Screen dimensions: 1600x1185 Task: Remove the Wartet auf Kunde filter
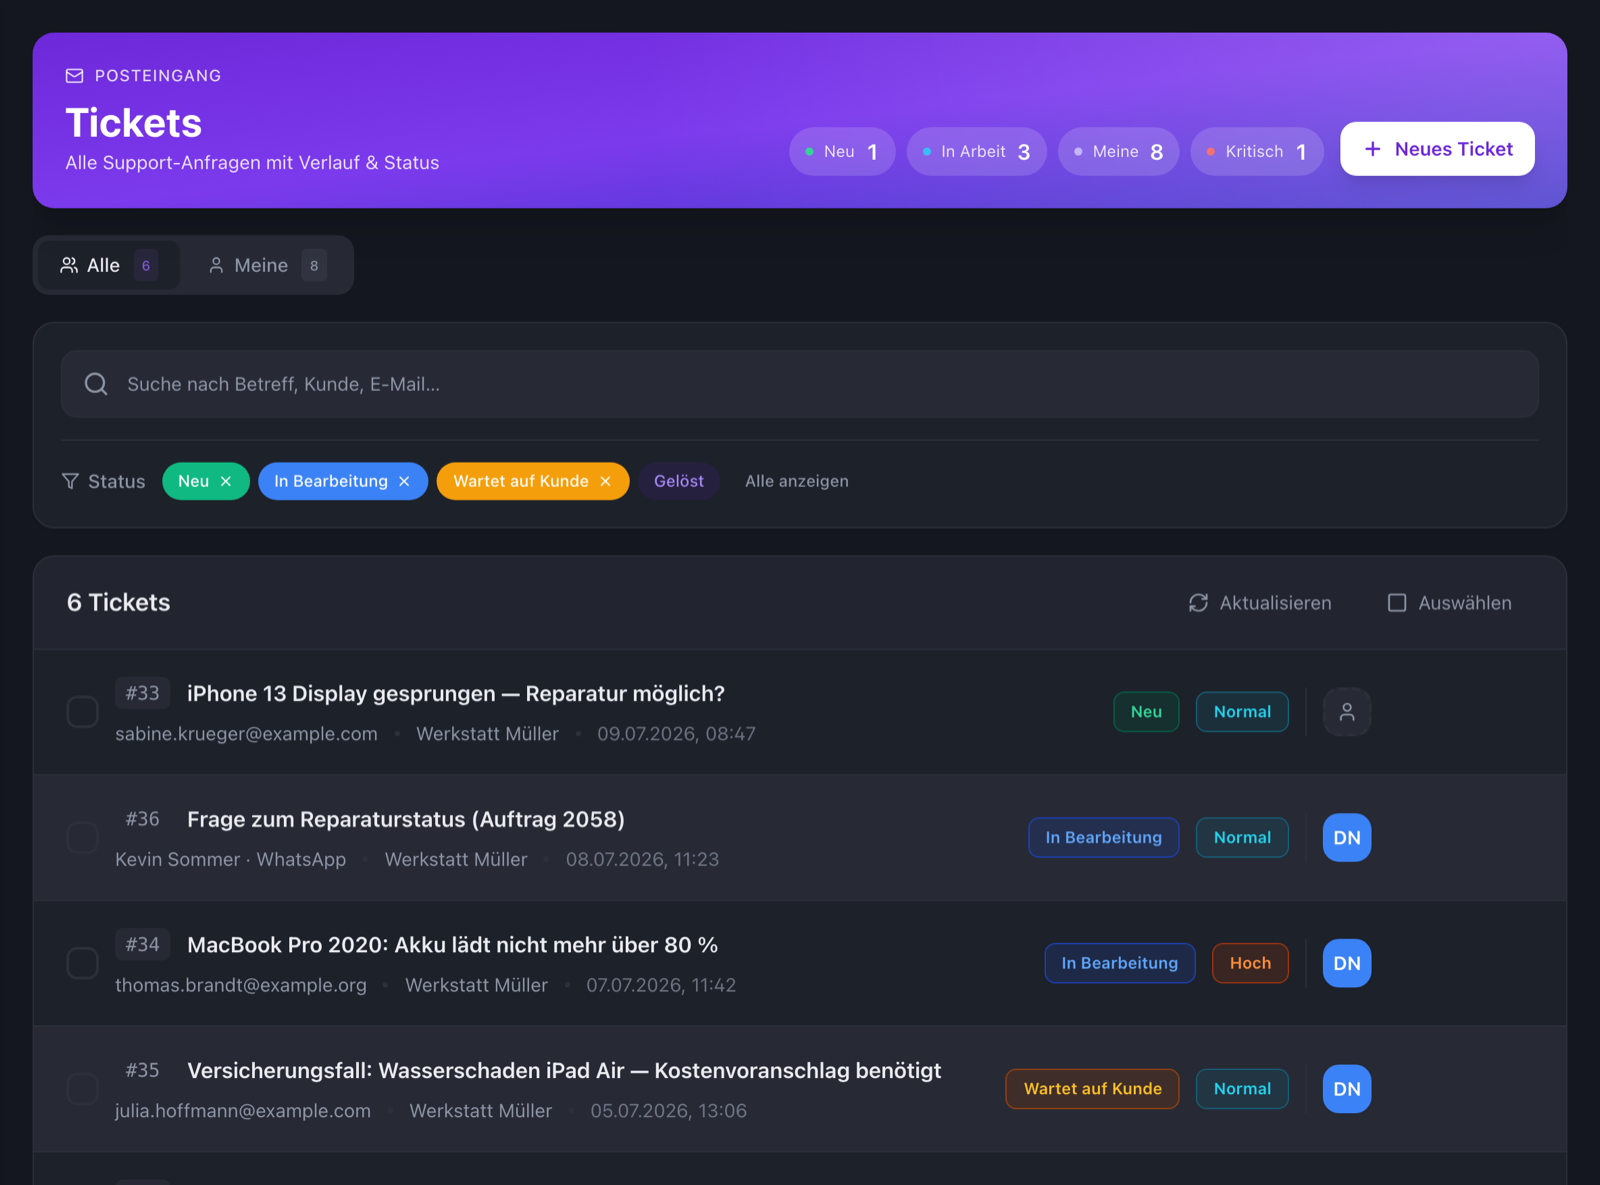pos(605,481)
